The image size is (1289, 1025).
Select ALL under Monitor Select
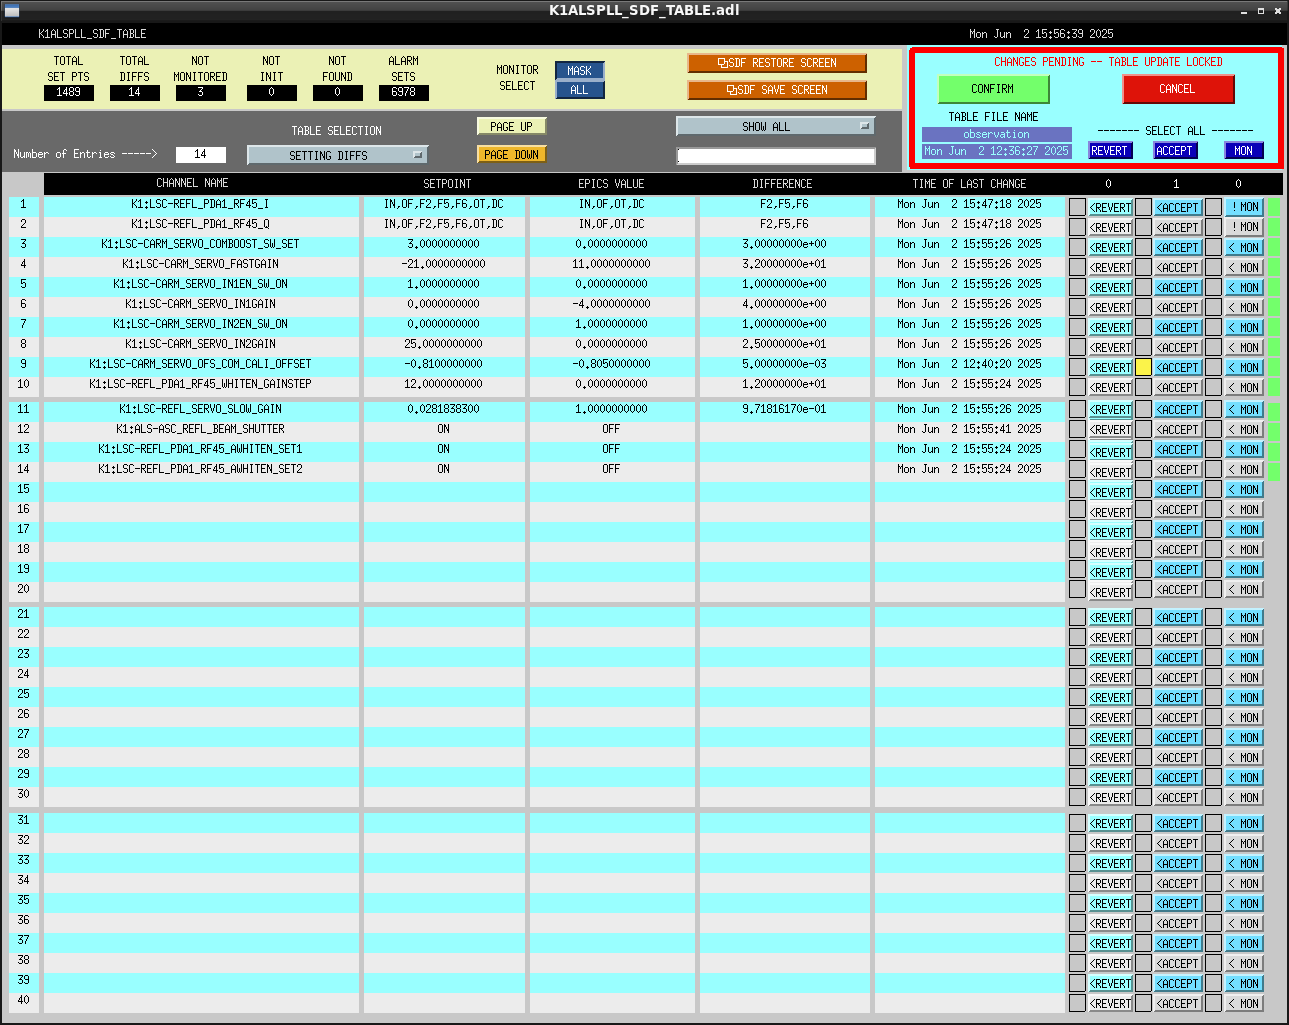580,90
